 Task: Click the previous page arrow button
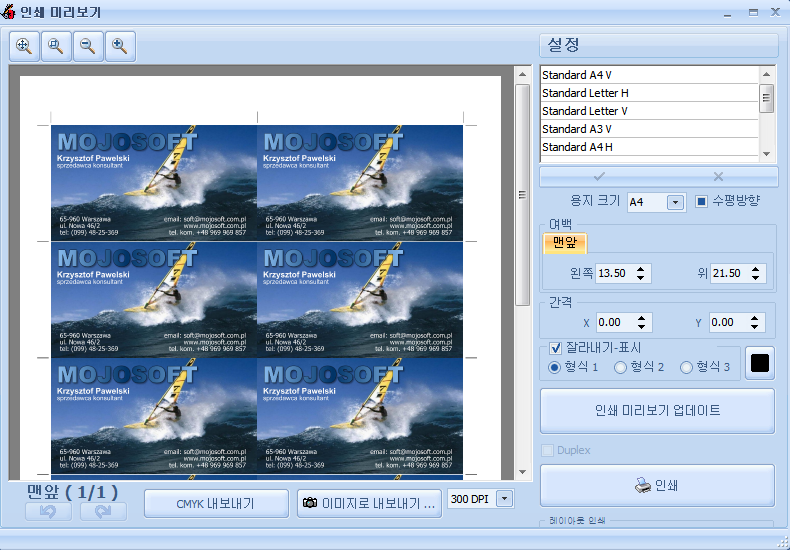tap(48, 512)
